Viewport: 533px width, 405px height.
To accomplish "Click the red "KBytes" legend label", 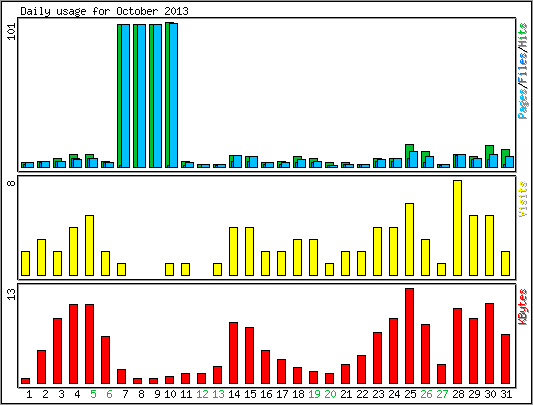I will click(x=523, y=306).
